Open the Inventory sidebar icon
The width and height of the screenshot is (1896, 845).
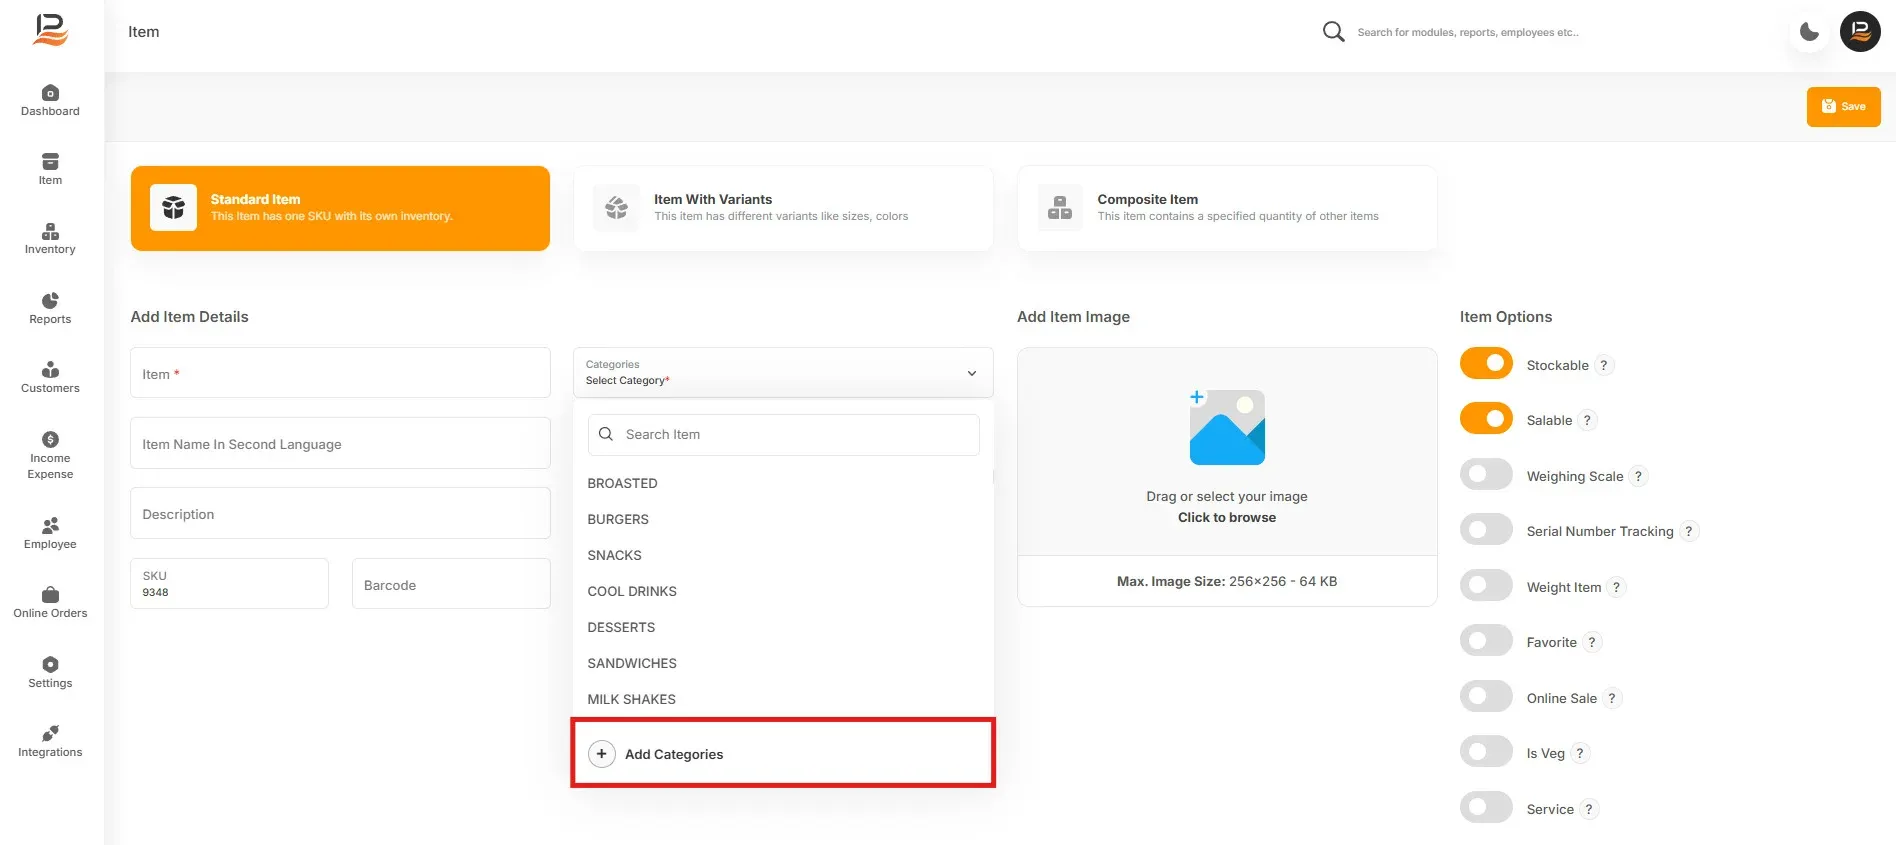(50, 231)
